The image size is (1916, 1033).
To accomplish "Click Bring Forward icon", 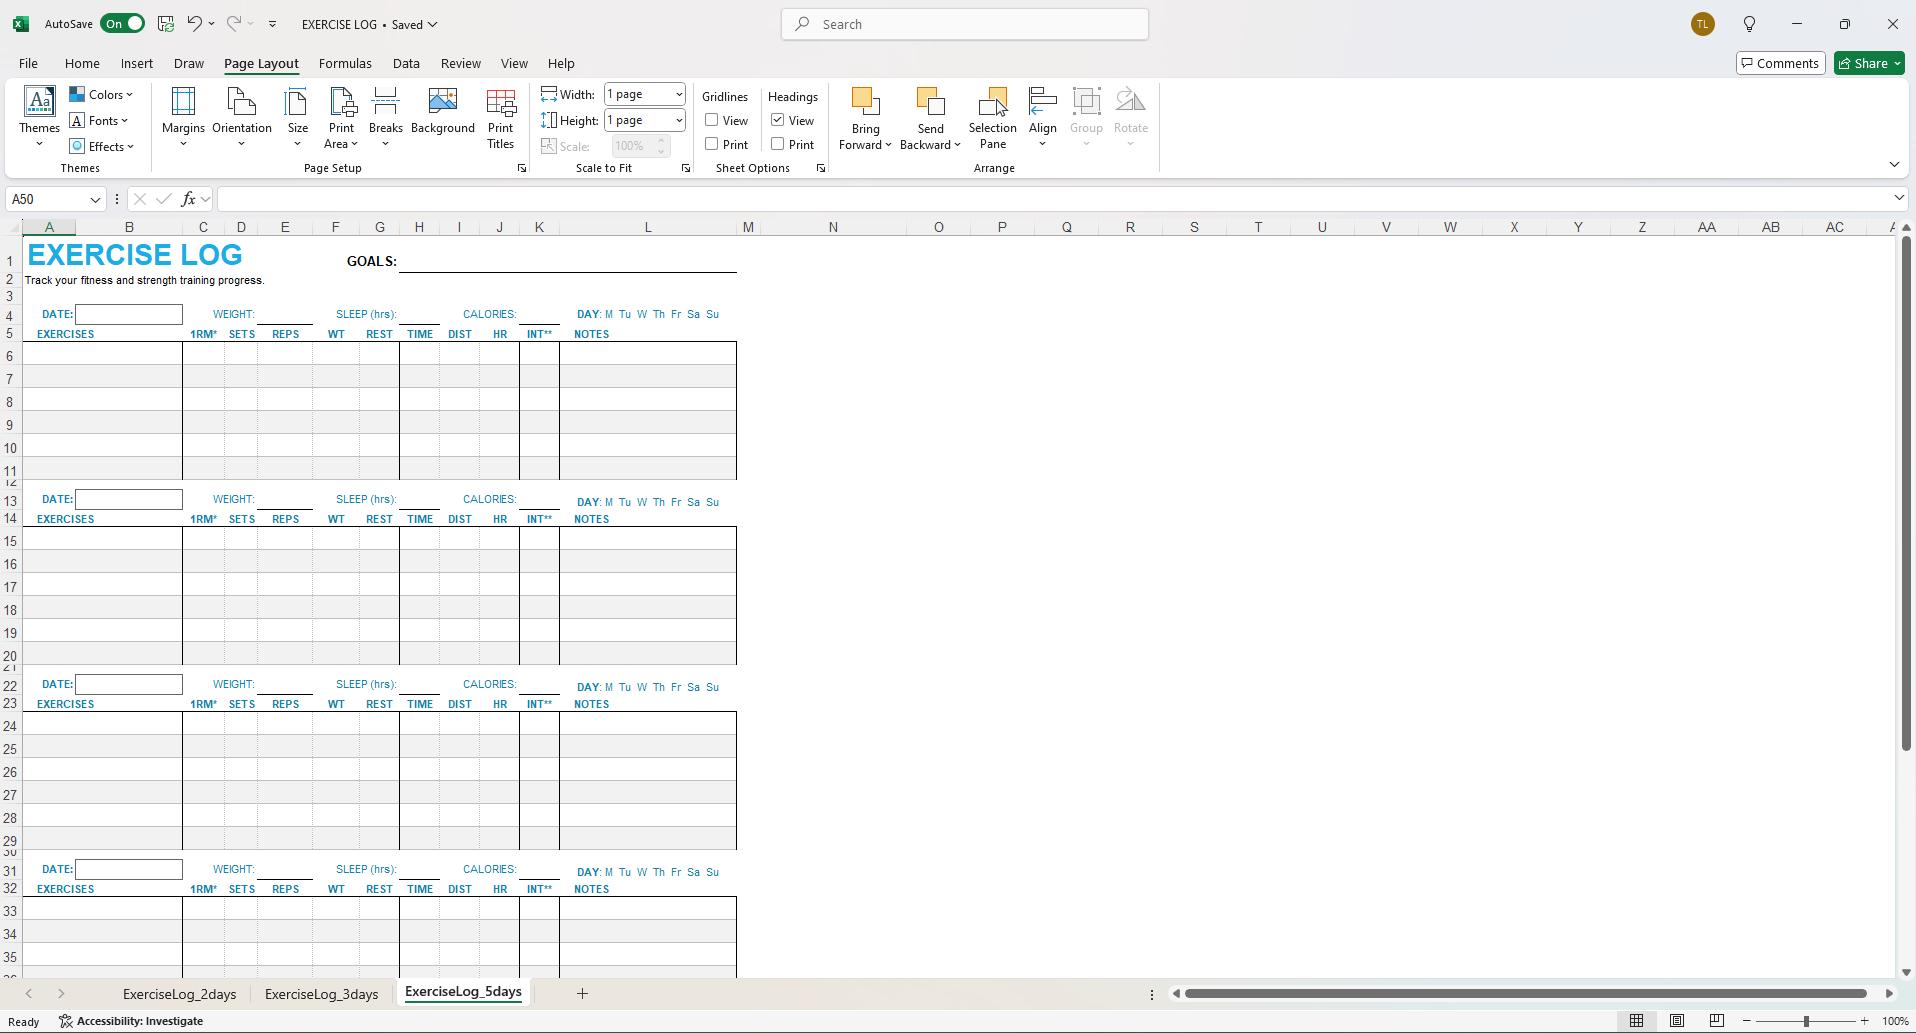I will (865, 104).
